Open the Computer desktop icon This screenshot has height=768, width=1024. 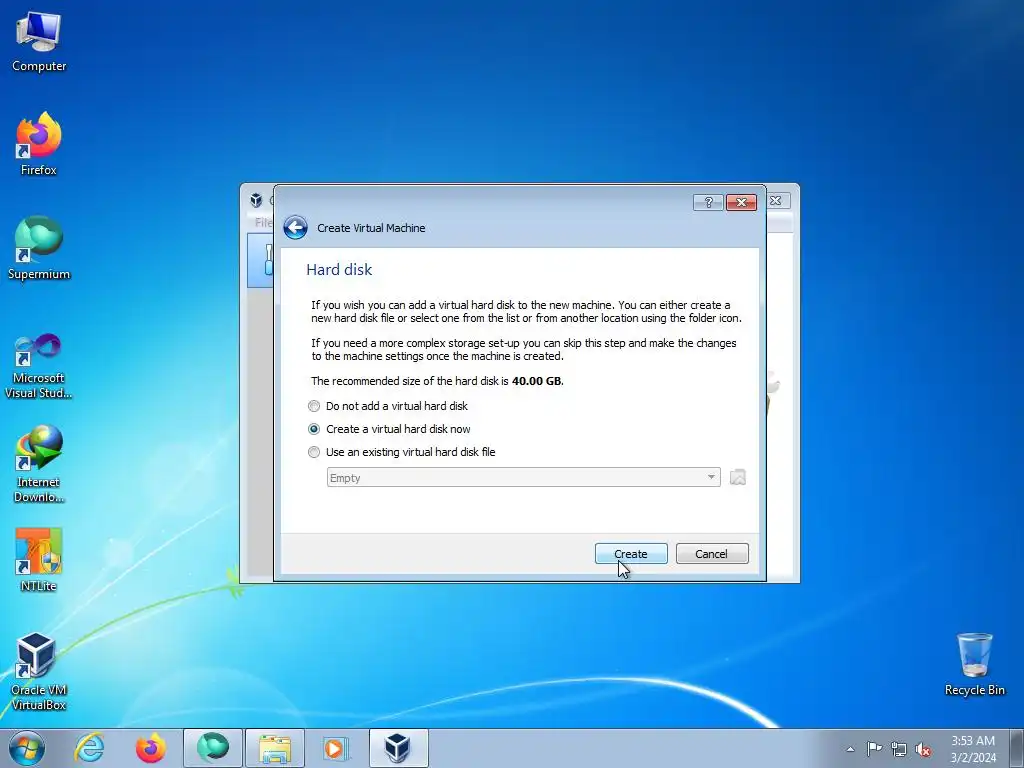(39, 42)
